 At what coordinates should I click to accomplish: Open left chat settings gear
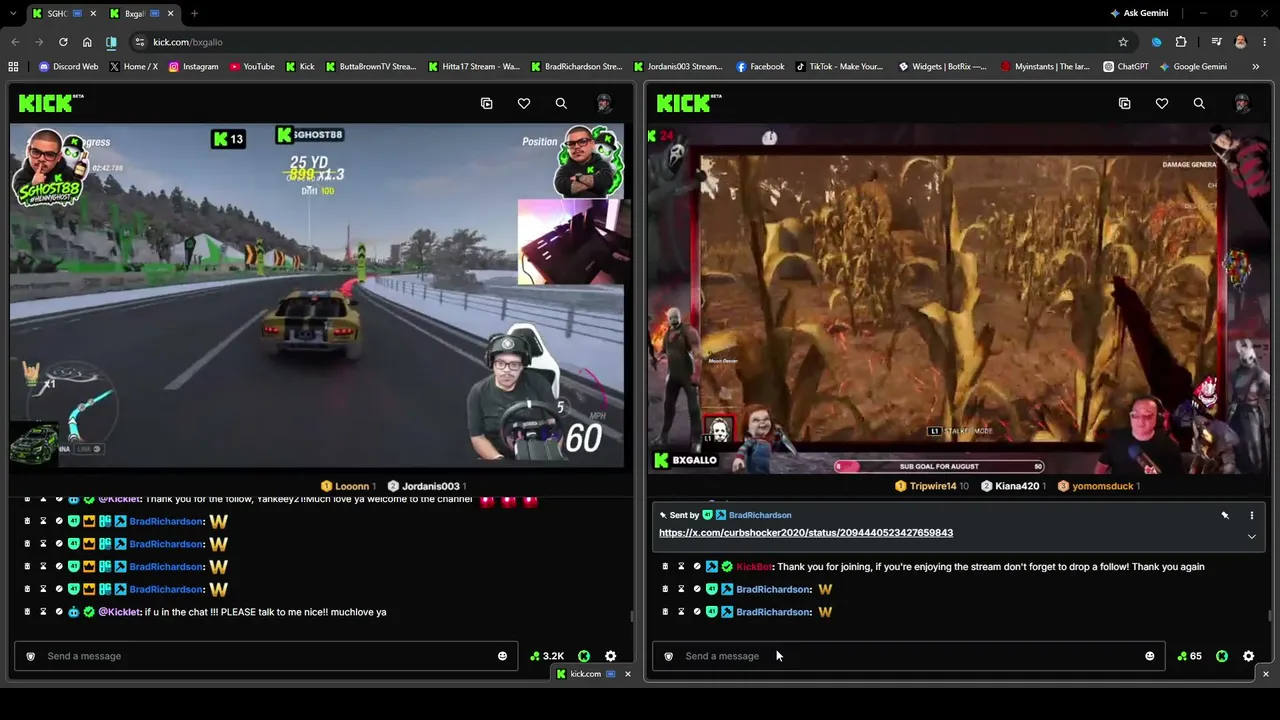[x=611, y=656]
